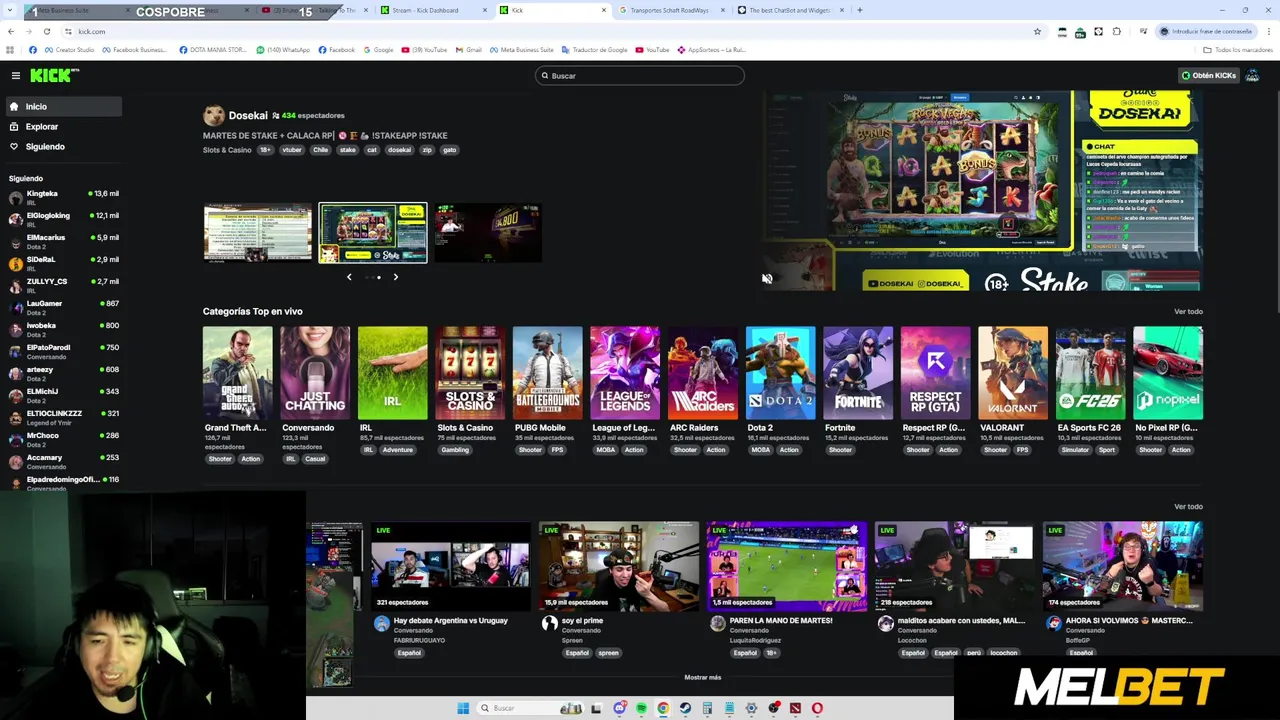Go to previous featured stream arrow
This screenshot has width=1280, height=720.
click(x=349, y=277)
